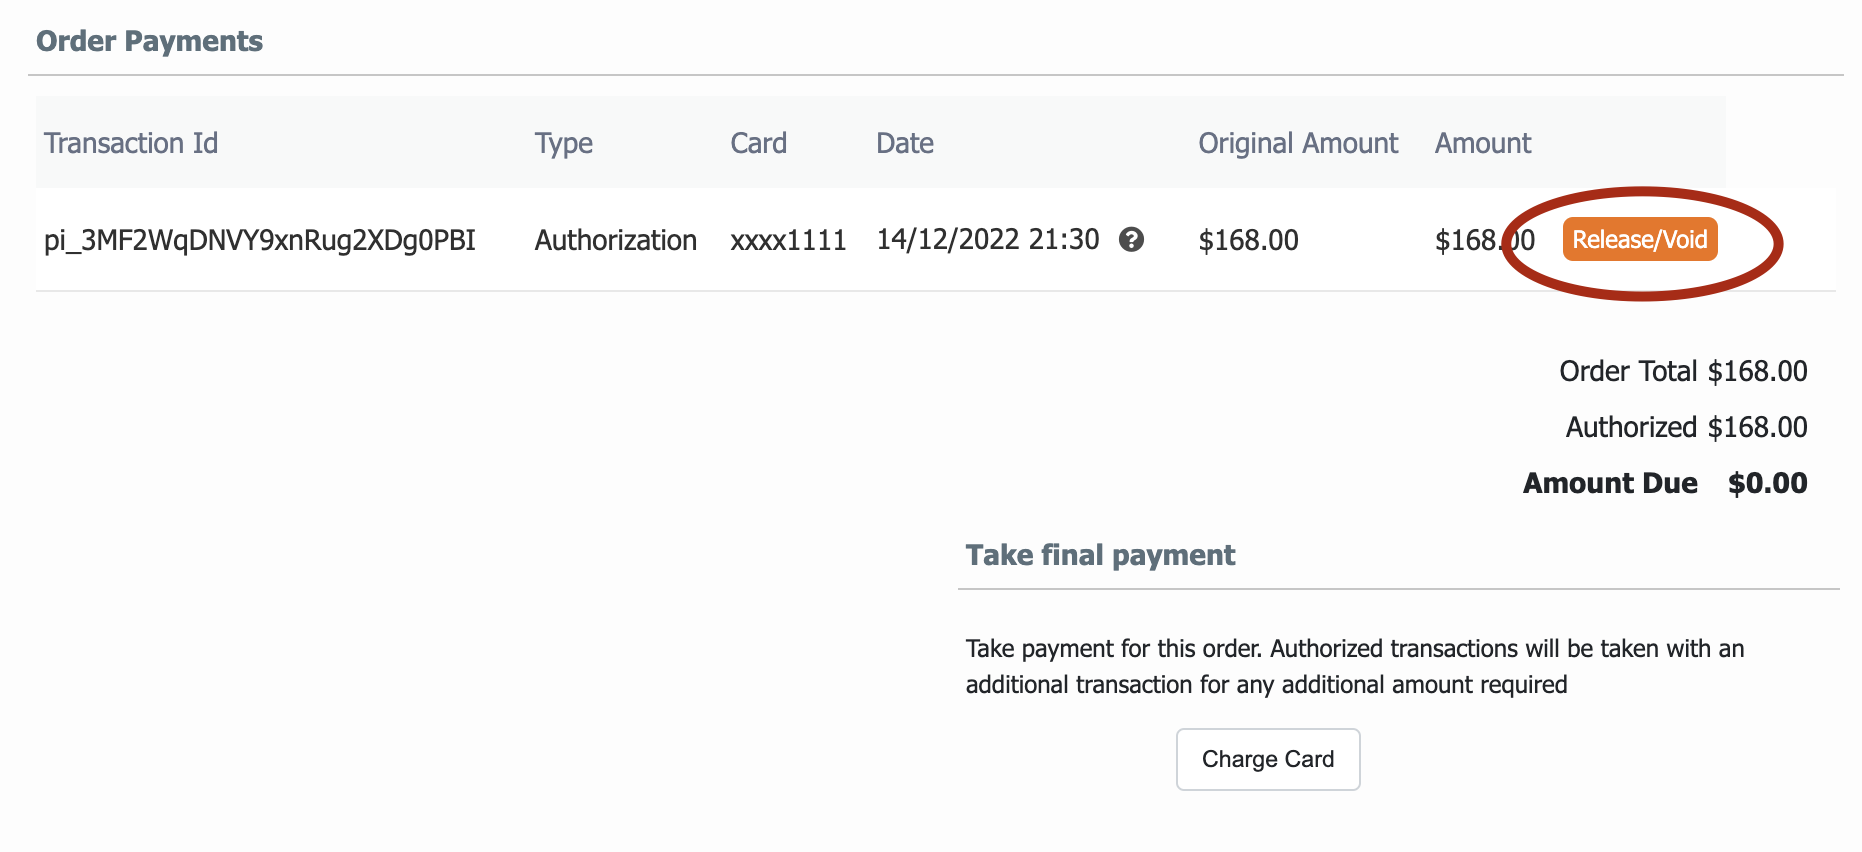
Task: Click the payment description paragraph text
Action: pos(1354,666)
